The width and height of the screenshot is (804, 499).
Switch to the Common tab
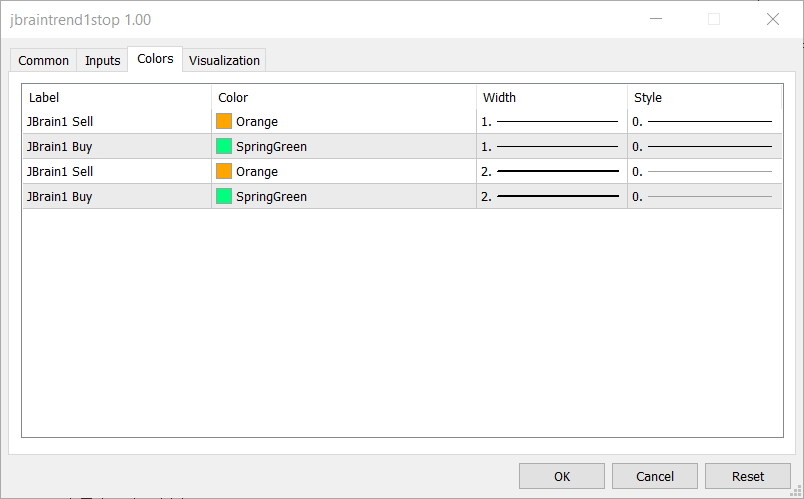(x=44, y=60)
